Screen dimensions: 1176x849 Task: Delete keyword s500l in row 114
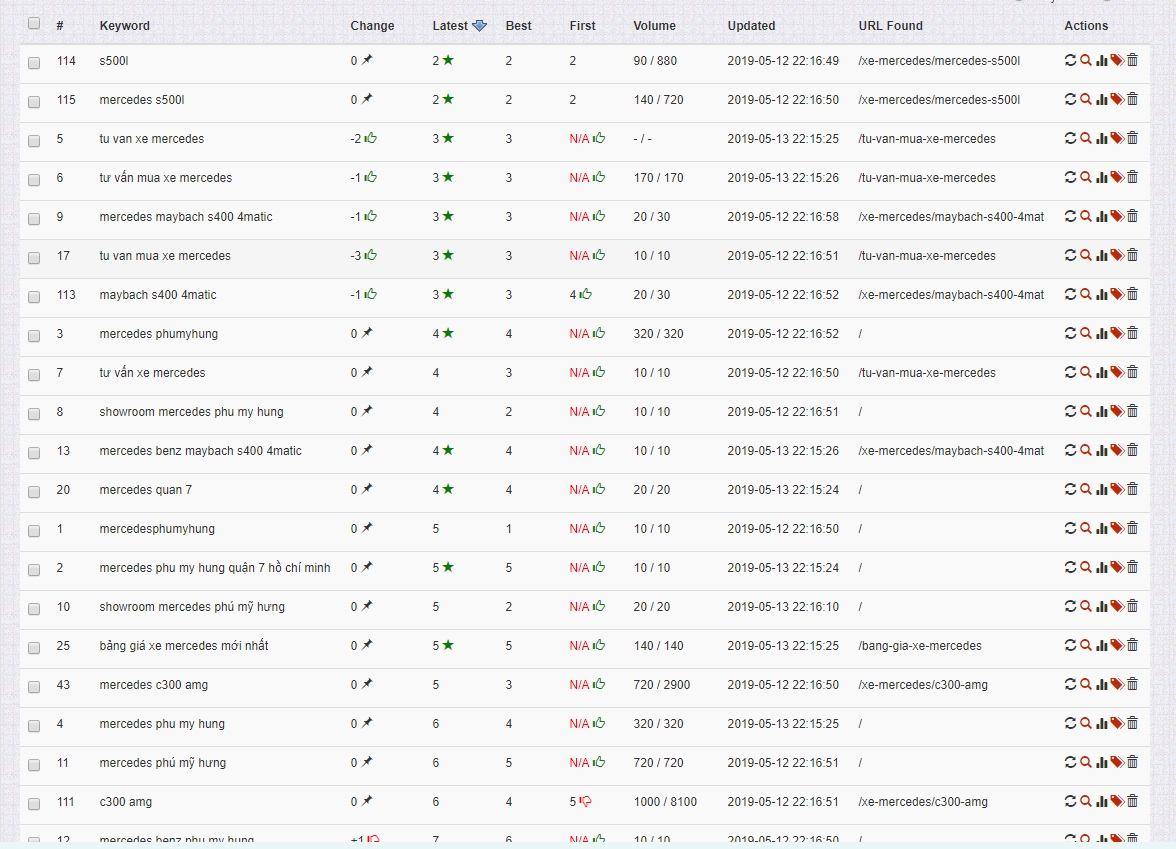tap(1132, 61)
